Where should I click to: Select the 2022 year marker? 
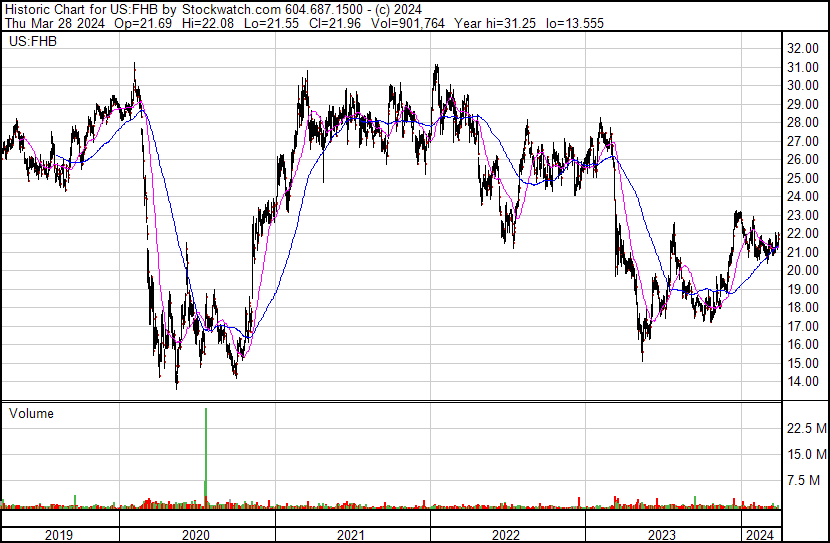[507, 534]
